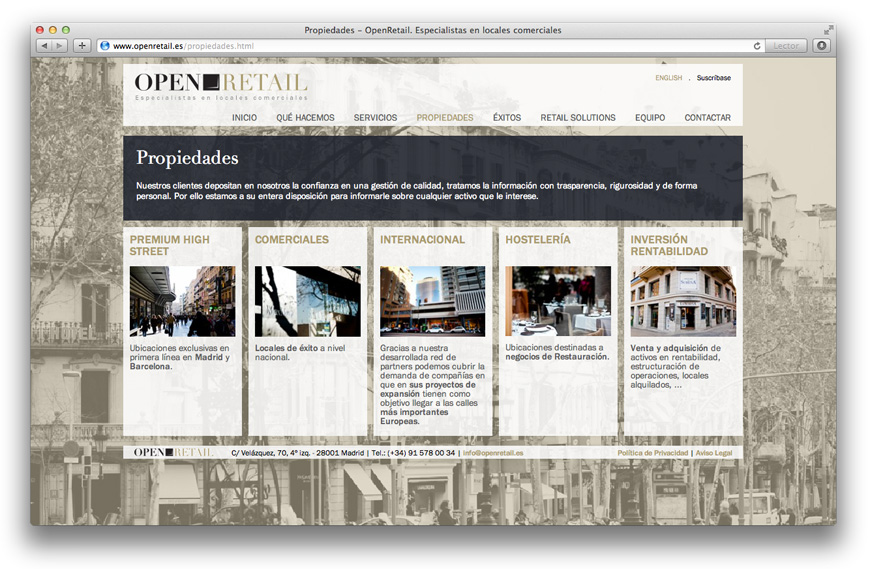Click the Premium High Street street photo
Viewport: 870px width, 569px height.
(183, 301)
